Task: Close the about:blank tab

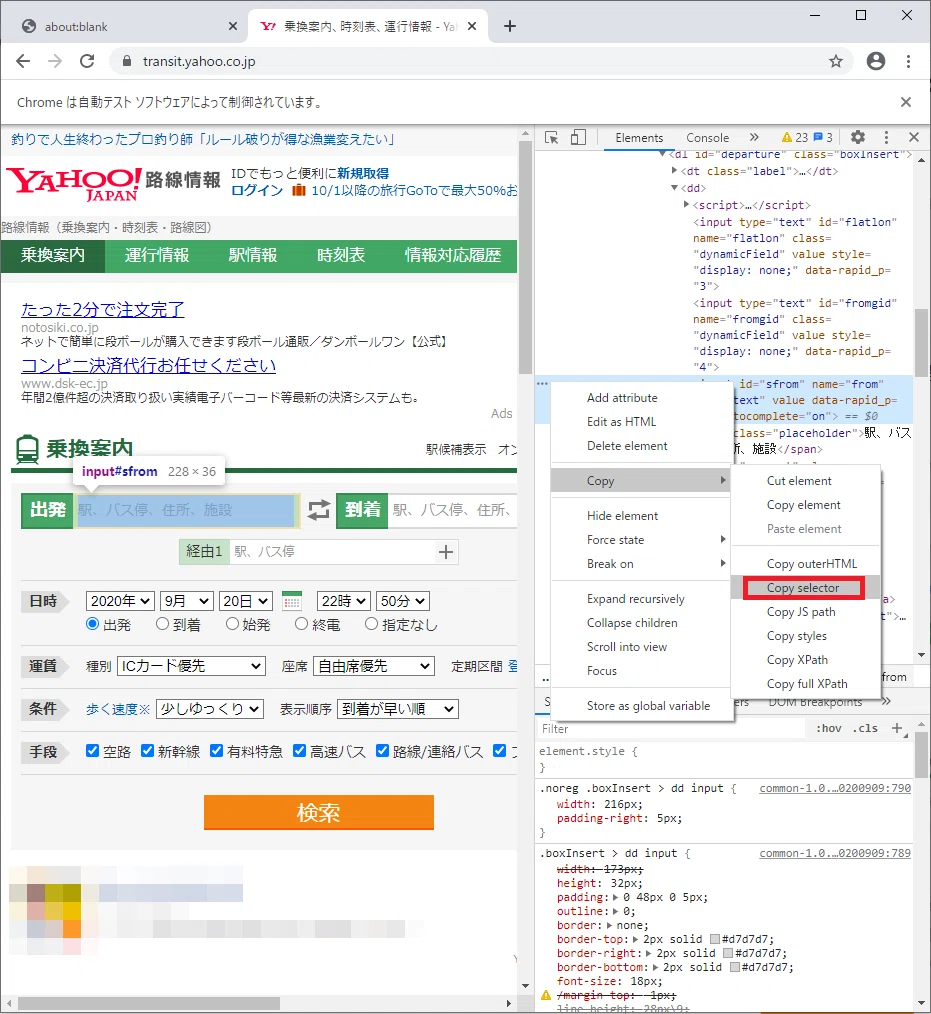Action: 233,27
